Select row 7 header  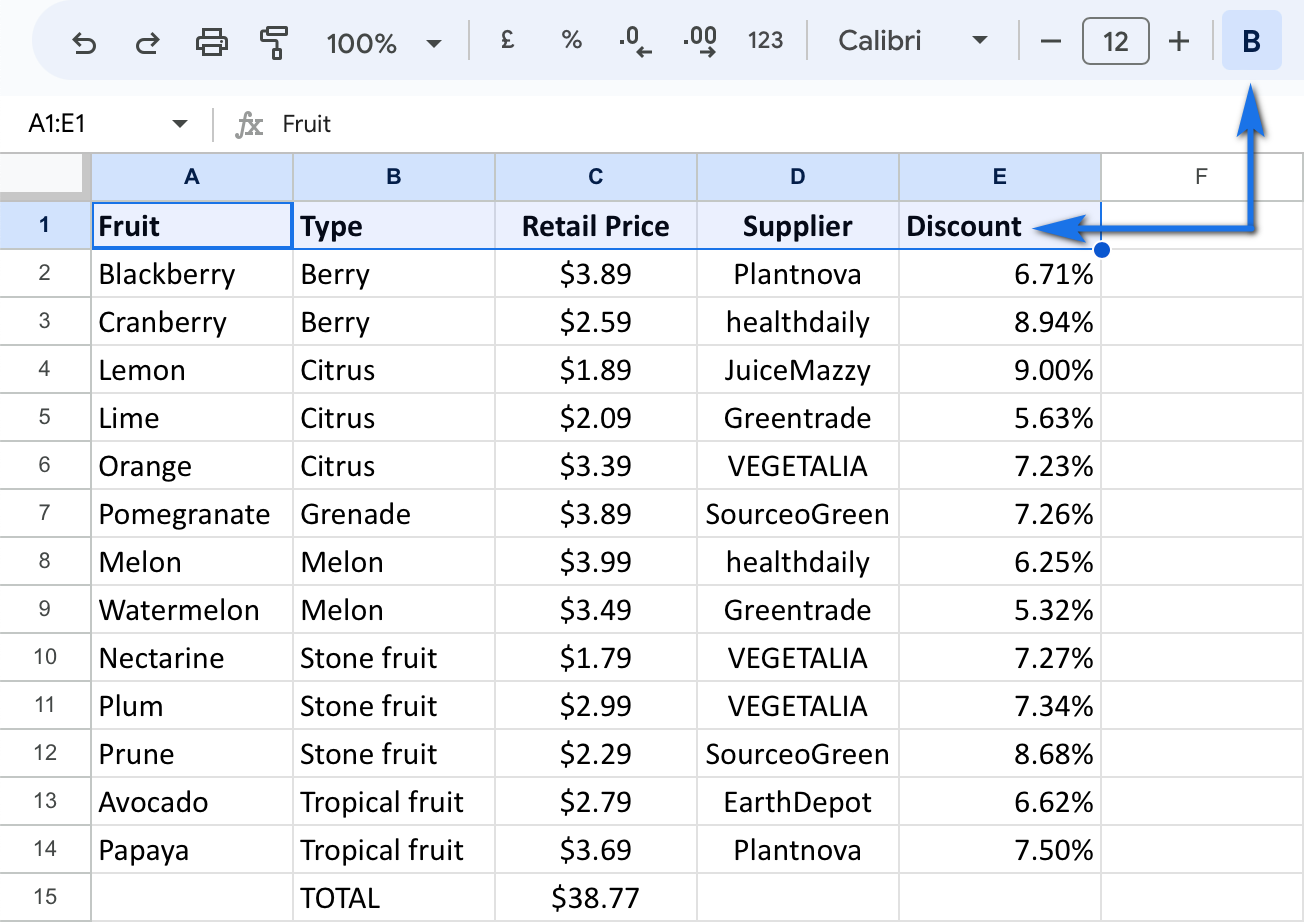pyautogui.click(x=45, y=513)
